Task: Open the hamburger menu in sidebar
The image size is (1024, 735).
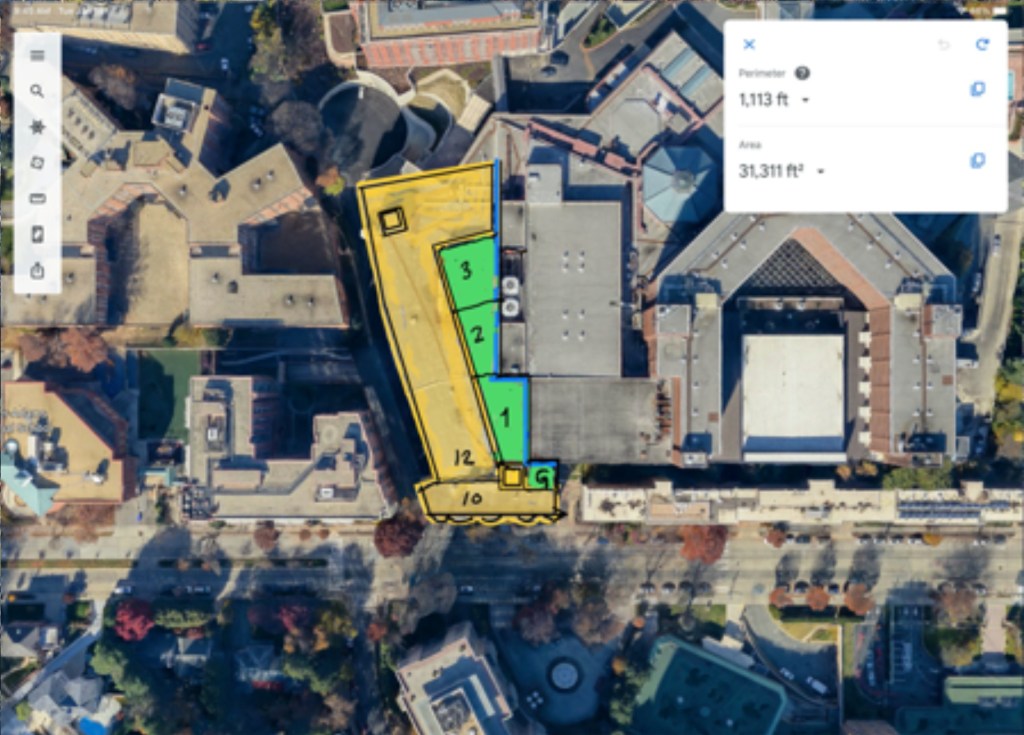Action: pos(37,56)
